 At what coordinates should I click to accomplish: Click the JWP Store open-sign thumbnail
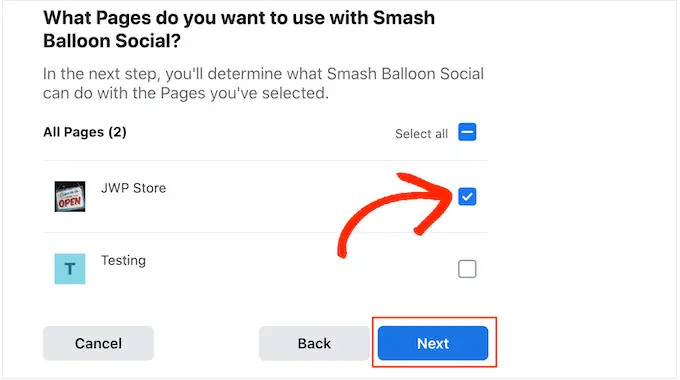[x=70, y=197]
